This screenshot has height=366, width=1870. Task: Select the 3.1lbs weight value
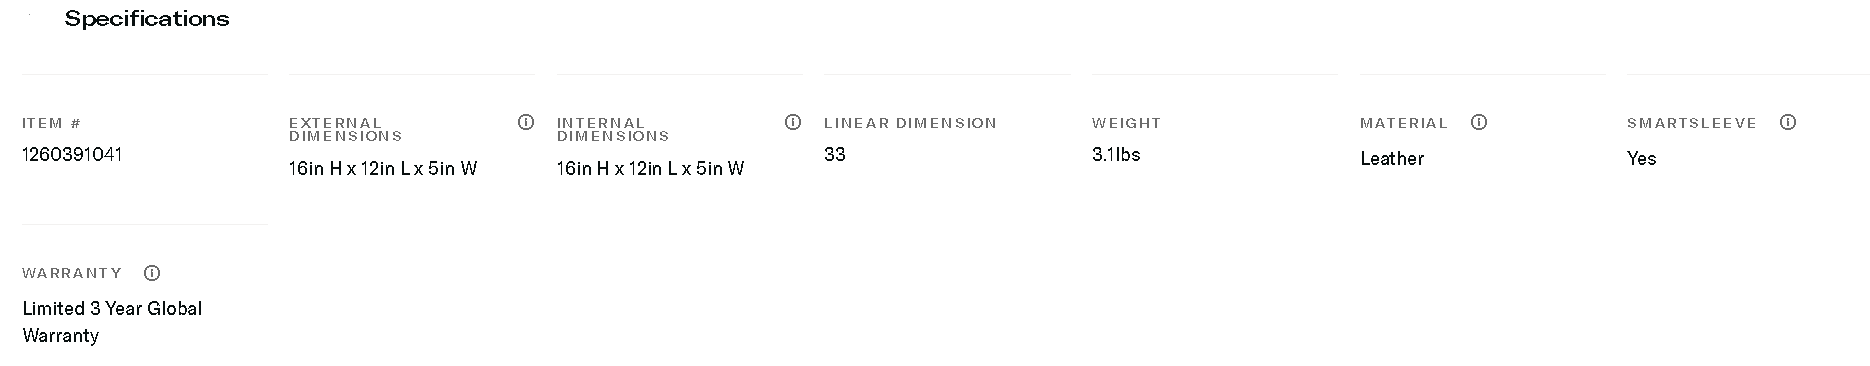tap(1116, 154)
